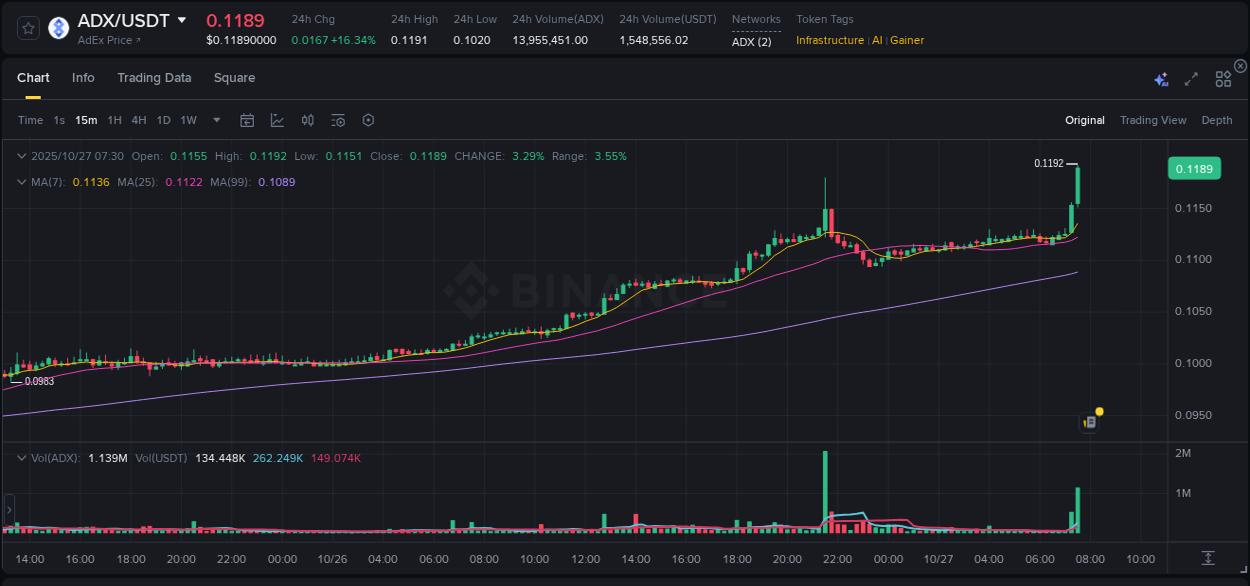1250x586 pixels.
Task: Toggle favorite star for ADX/USDT
Action: point(27,27)
